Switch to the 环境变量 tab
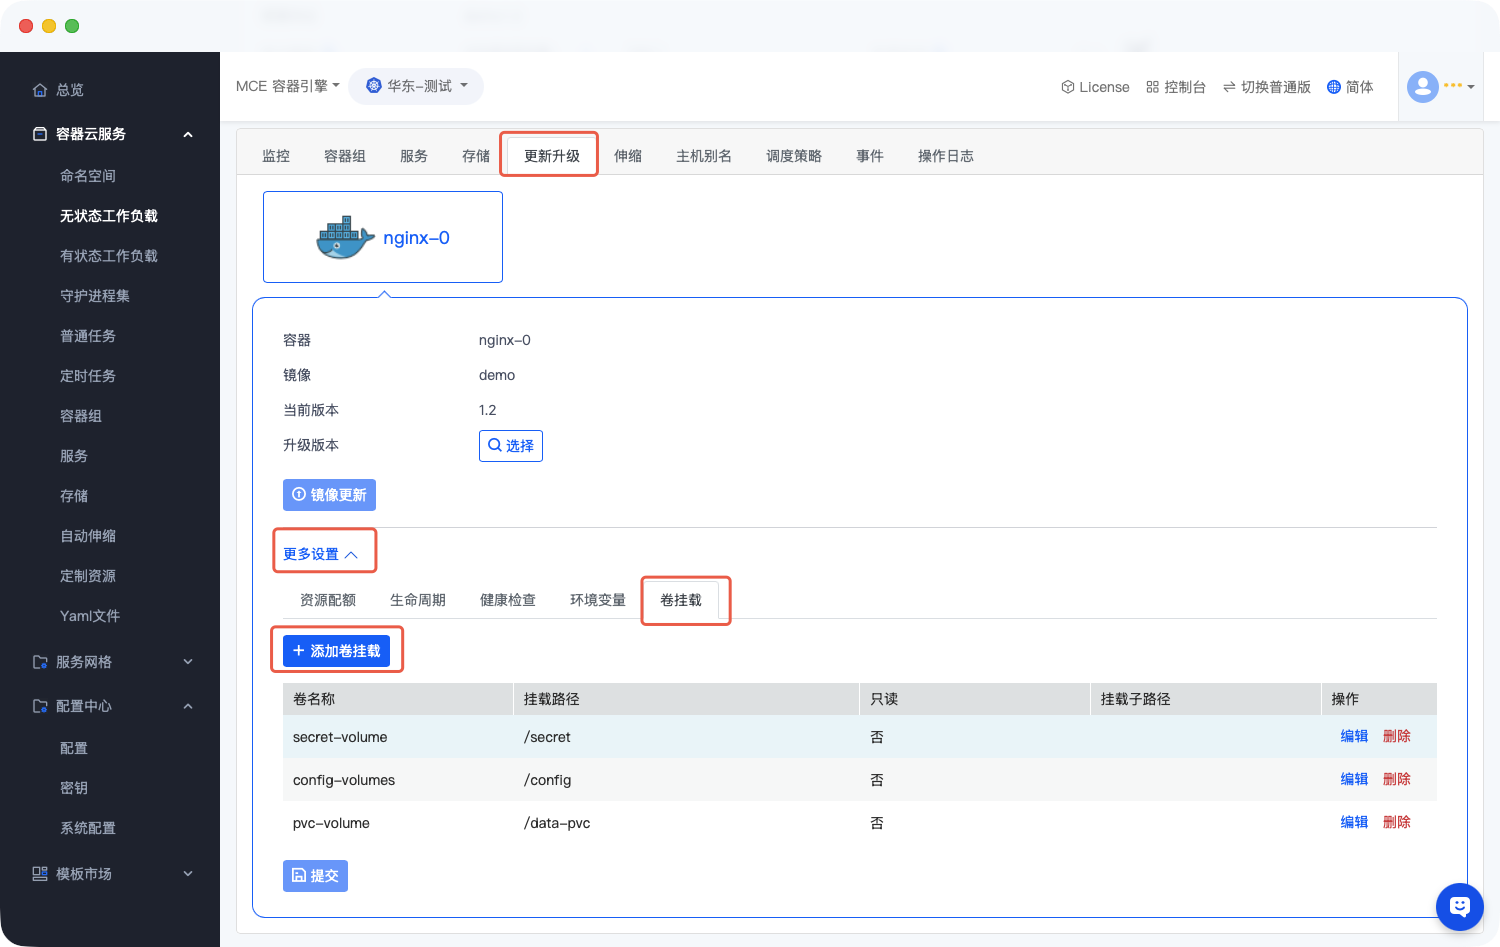Screen dimensions: 1500x947 point(597,600)
